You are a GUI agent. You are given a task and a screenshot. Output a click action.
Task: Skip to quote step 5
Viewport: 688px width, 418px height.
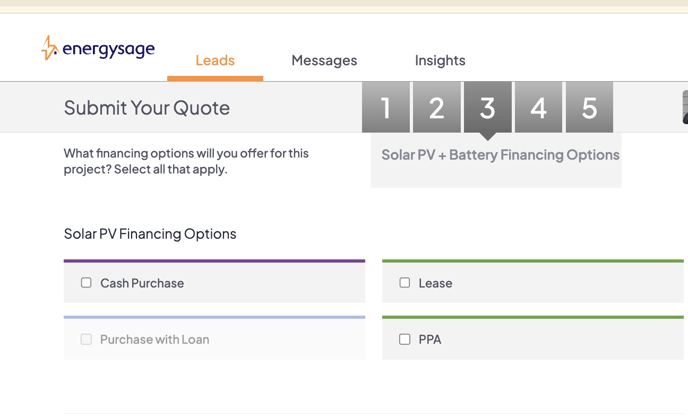(x=590, y=107)
